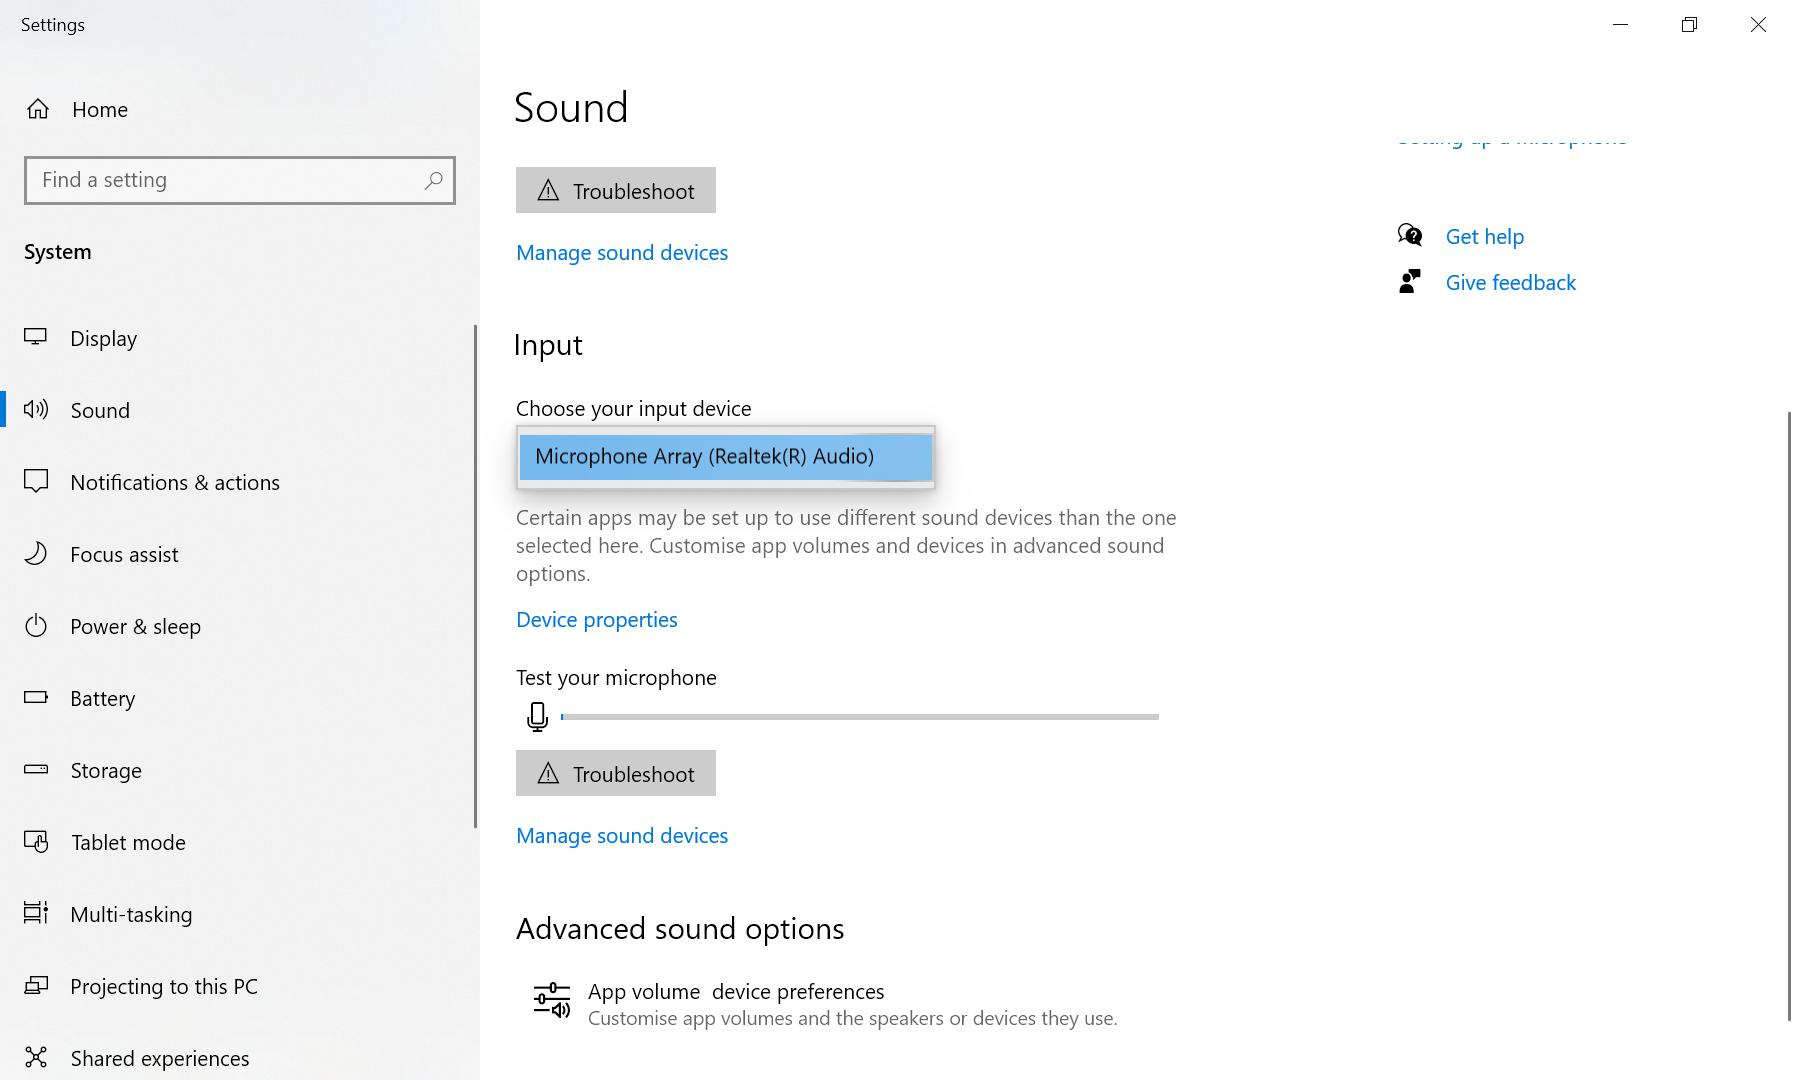Open Multi-tasking settings
This screenshot has width=1794, height=1080.
pyautogui.click(x=131, y=914)
